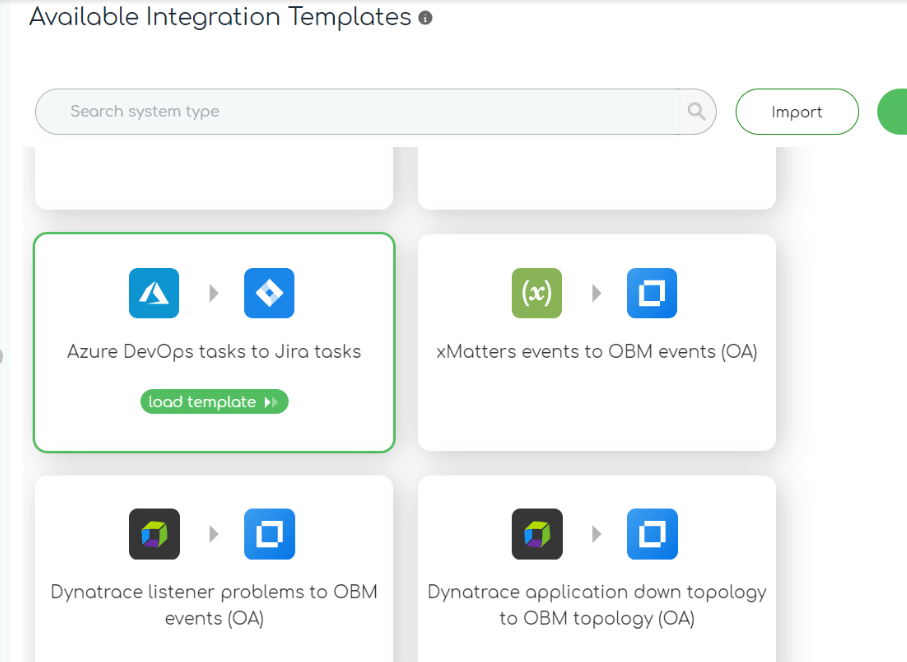Click the Azure DevOps icon

154,293
